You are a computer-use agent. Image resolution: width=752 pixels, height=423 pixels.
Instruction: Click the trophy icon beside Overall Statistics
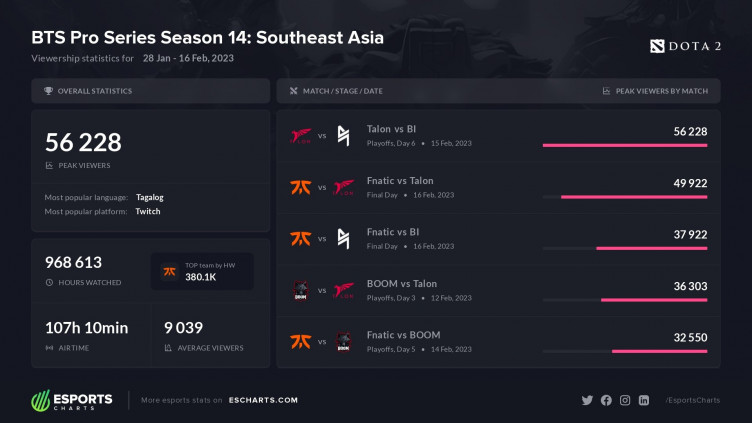click(49, 91)
